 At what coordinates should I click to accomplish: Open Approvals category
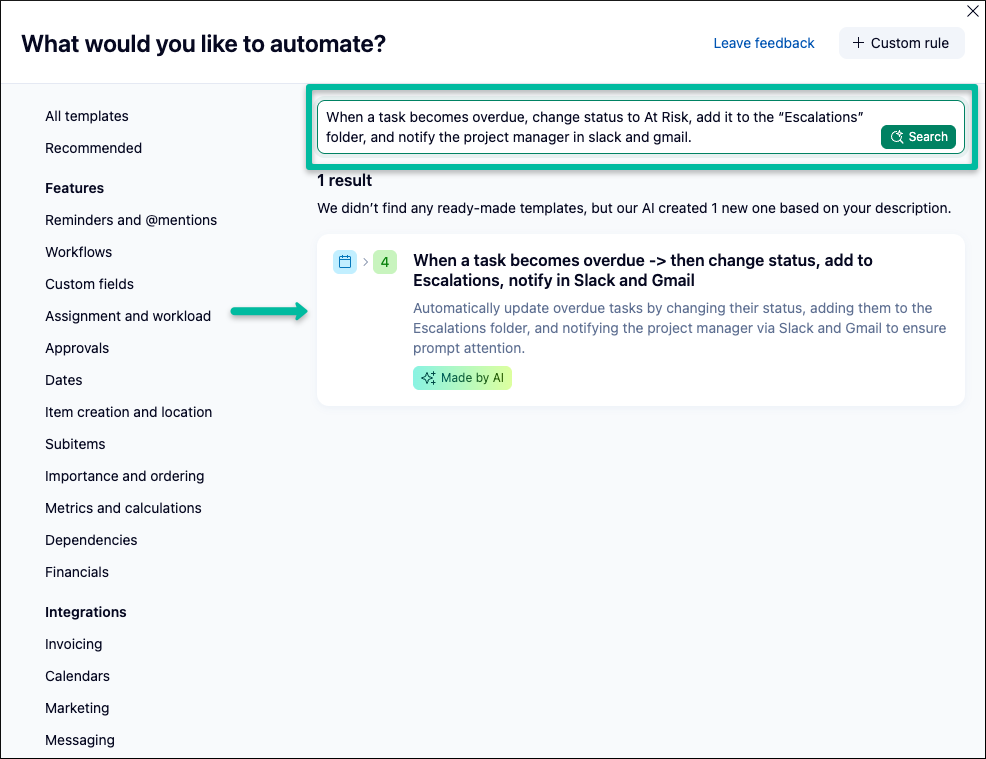click(x=77, y=348)
